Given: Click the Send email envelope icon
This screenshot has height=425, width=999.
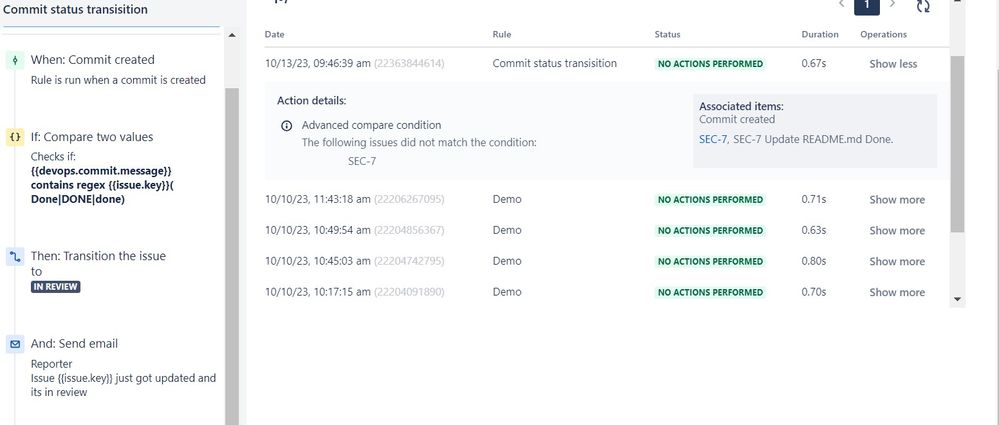Looking at the screenshot, I should (15, 344).
